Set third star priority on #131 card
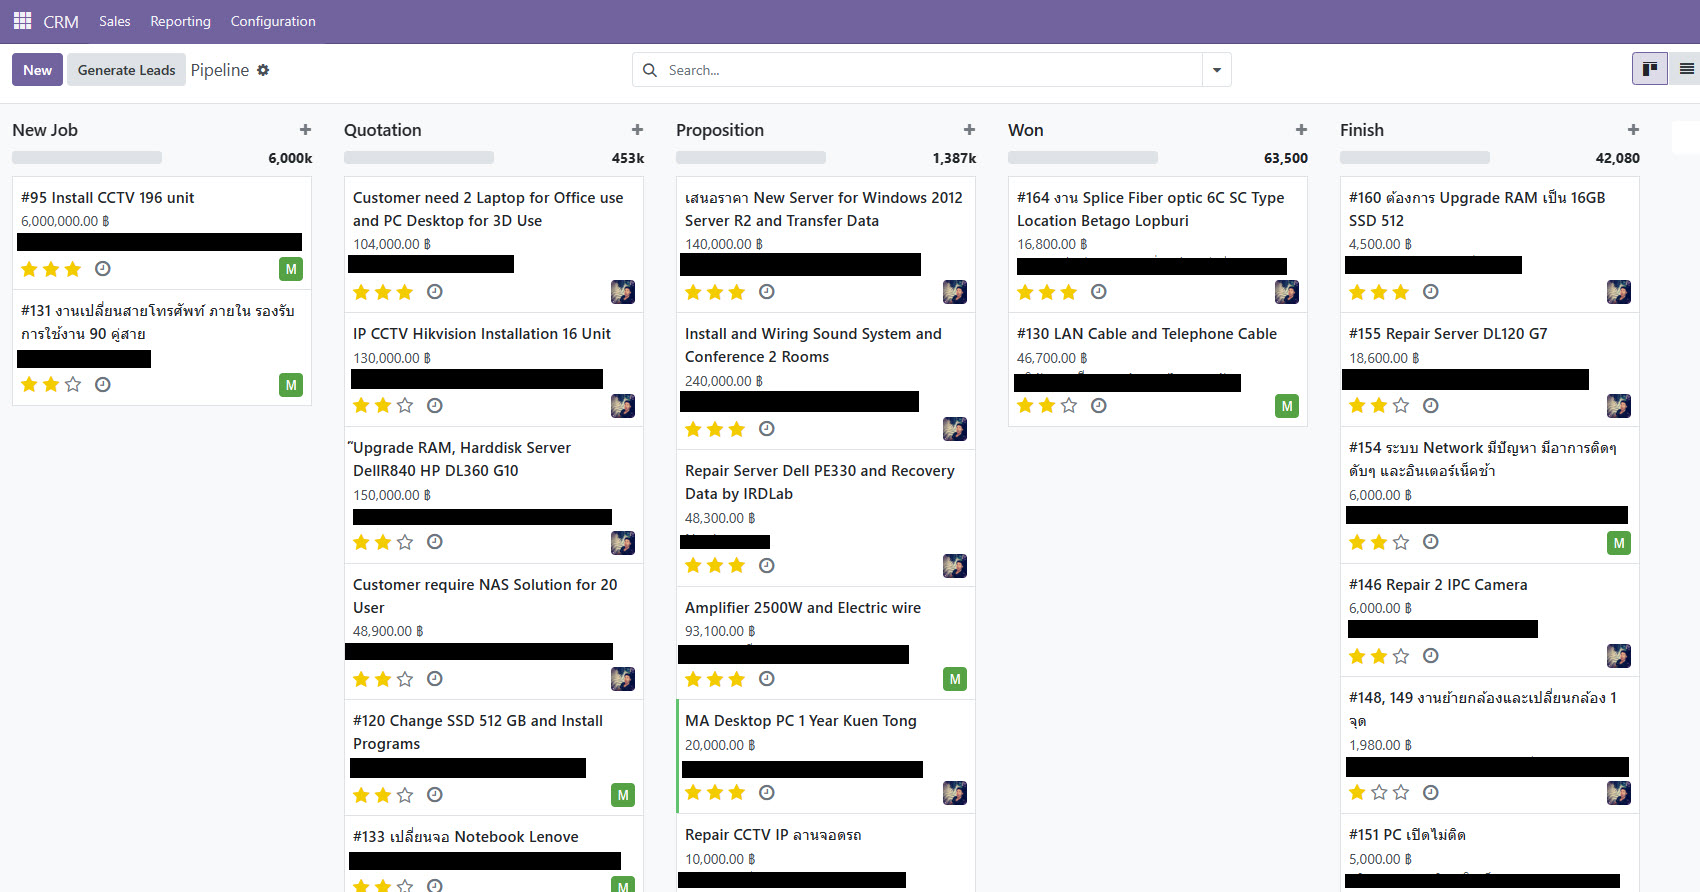The height and width of the screenshot is (892, 1700). point(73,385)
